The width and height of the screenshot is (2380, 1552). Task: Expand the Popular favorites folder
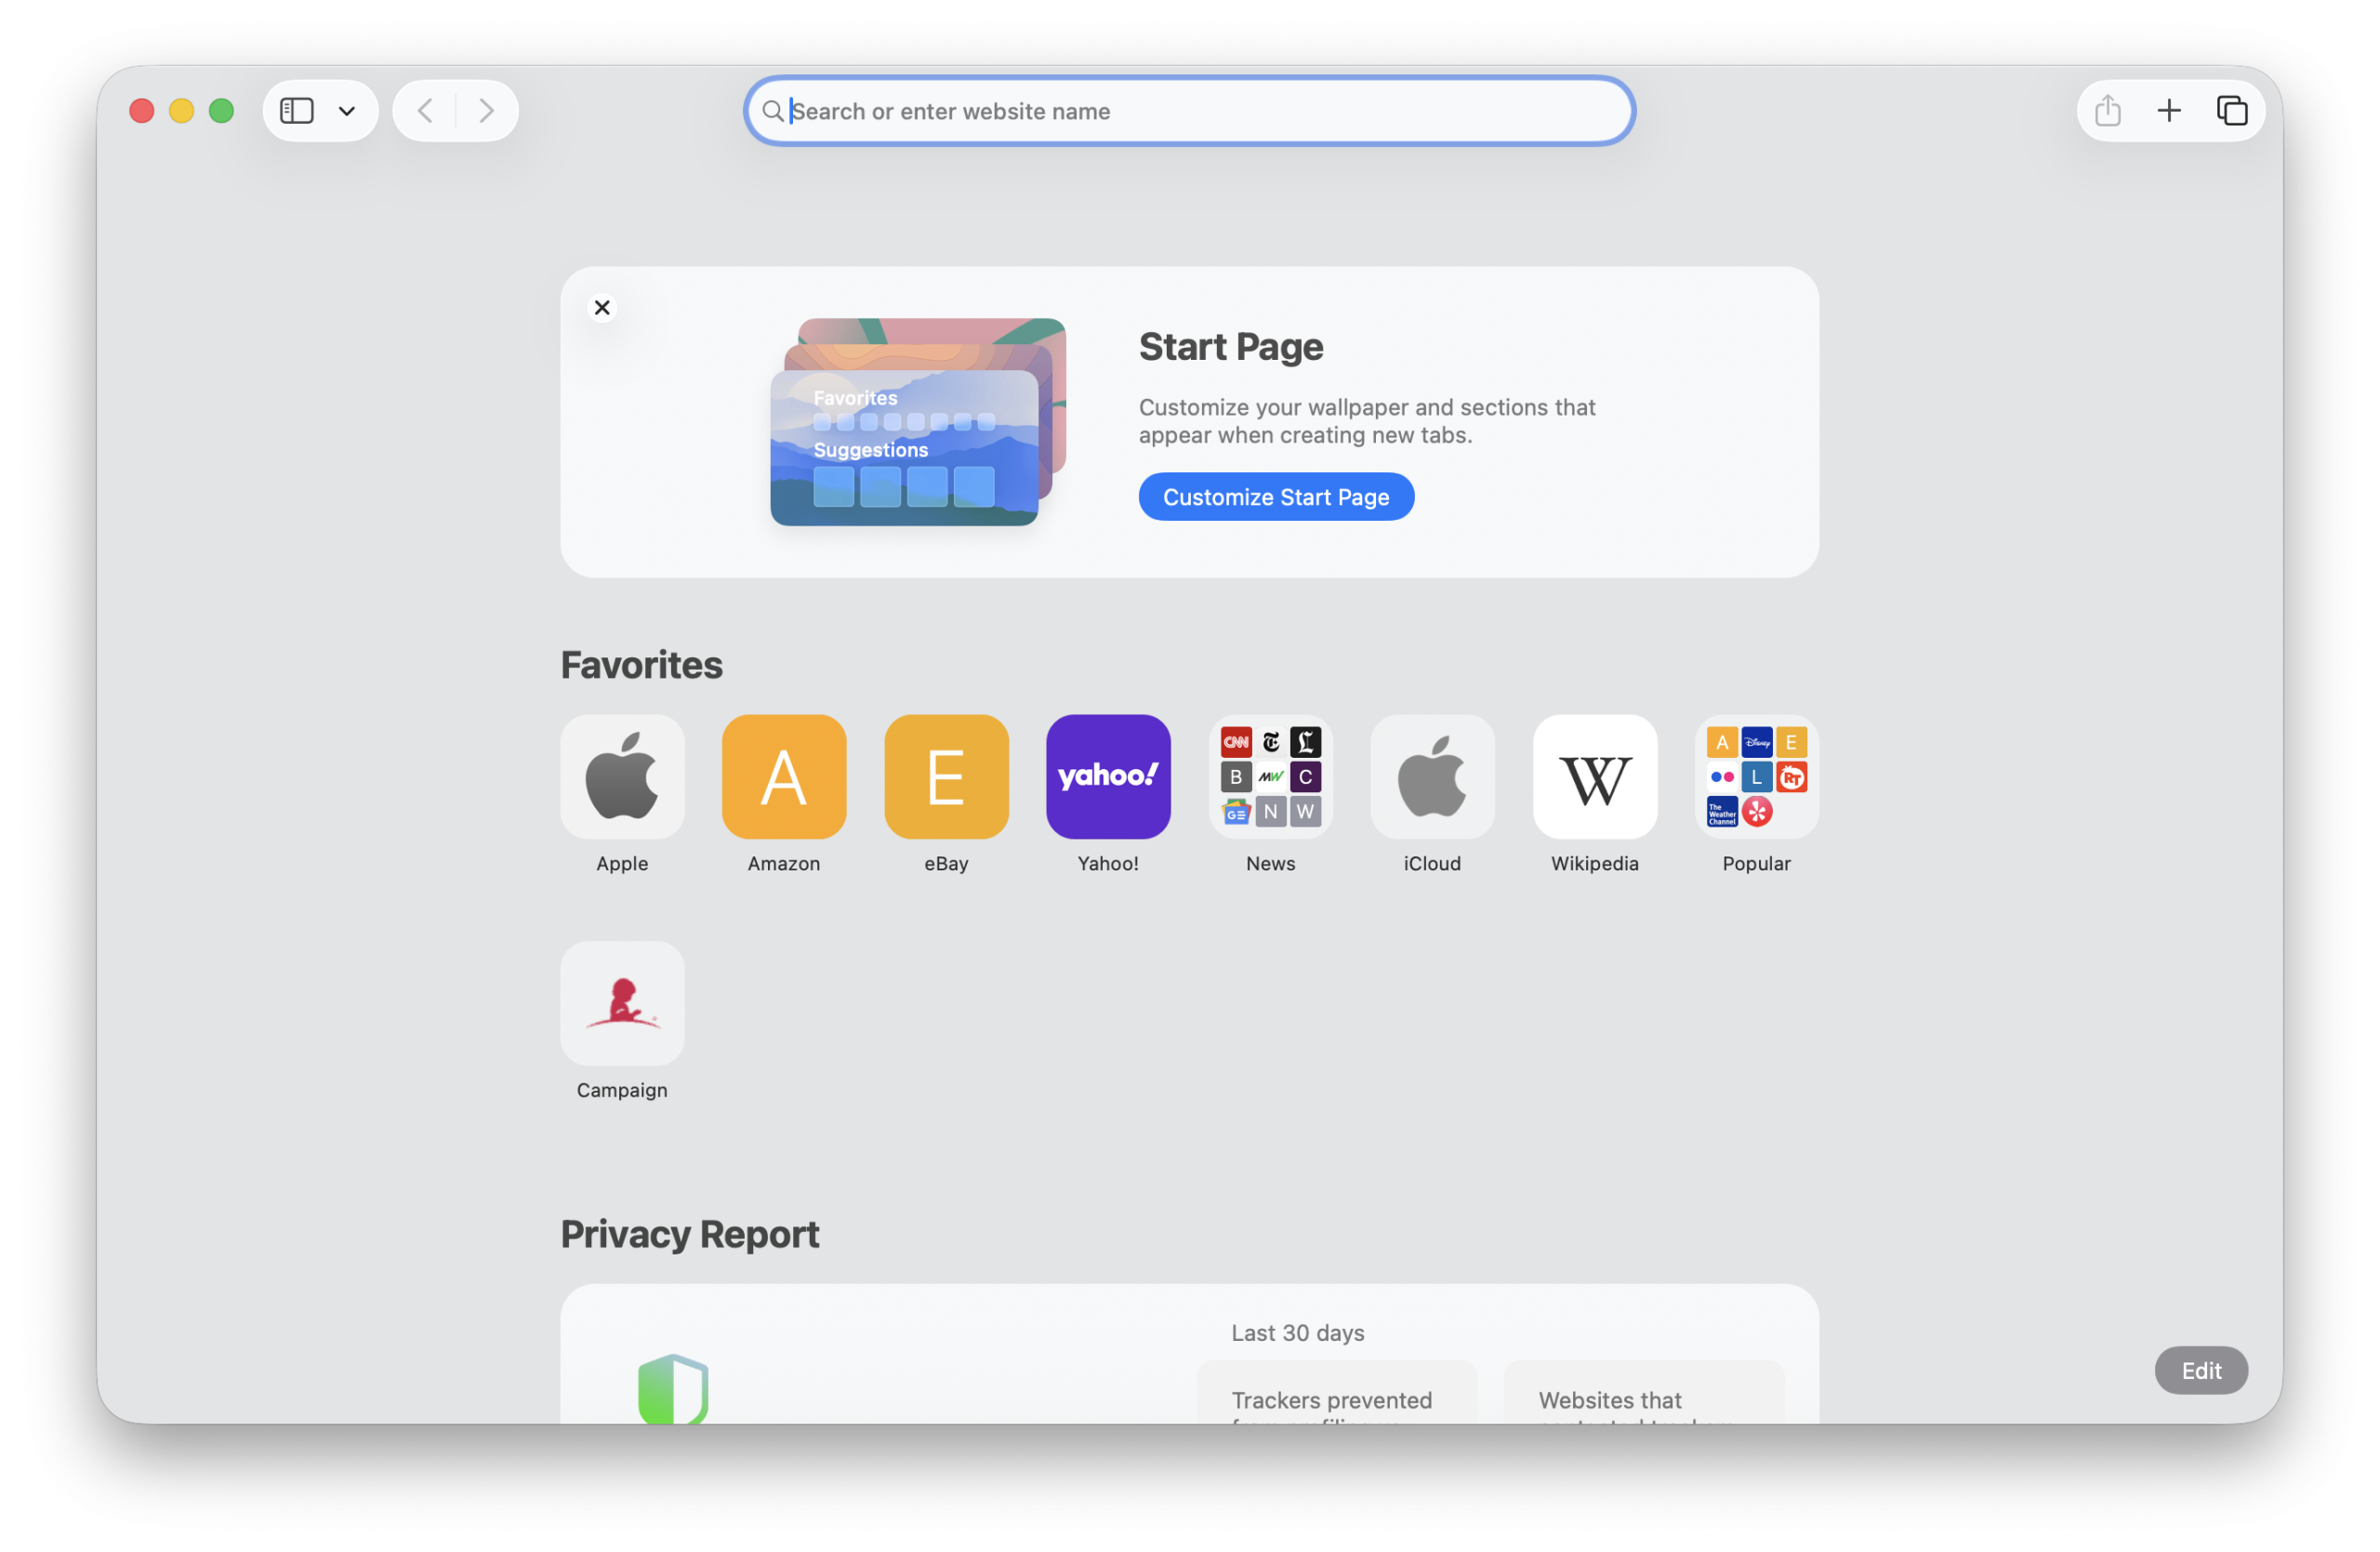coord(1756,777)
